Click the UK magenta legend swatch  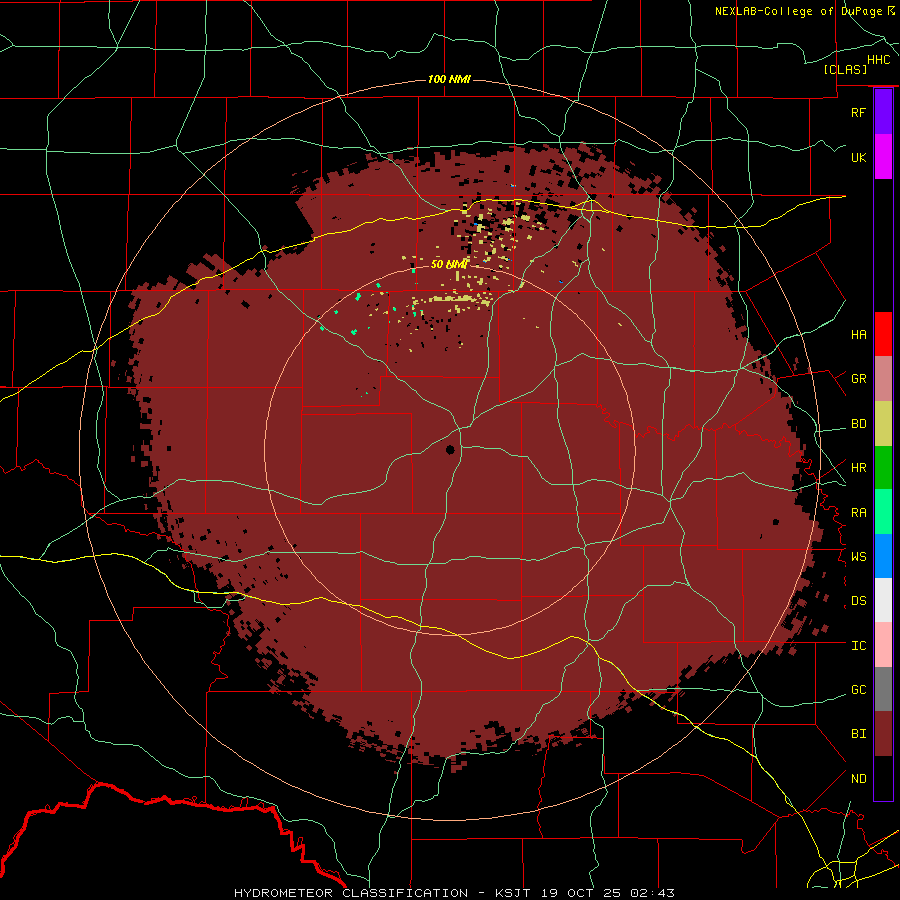(883, 157)
